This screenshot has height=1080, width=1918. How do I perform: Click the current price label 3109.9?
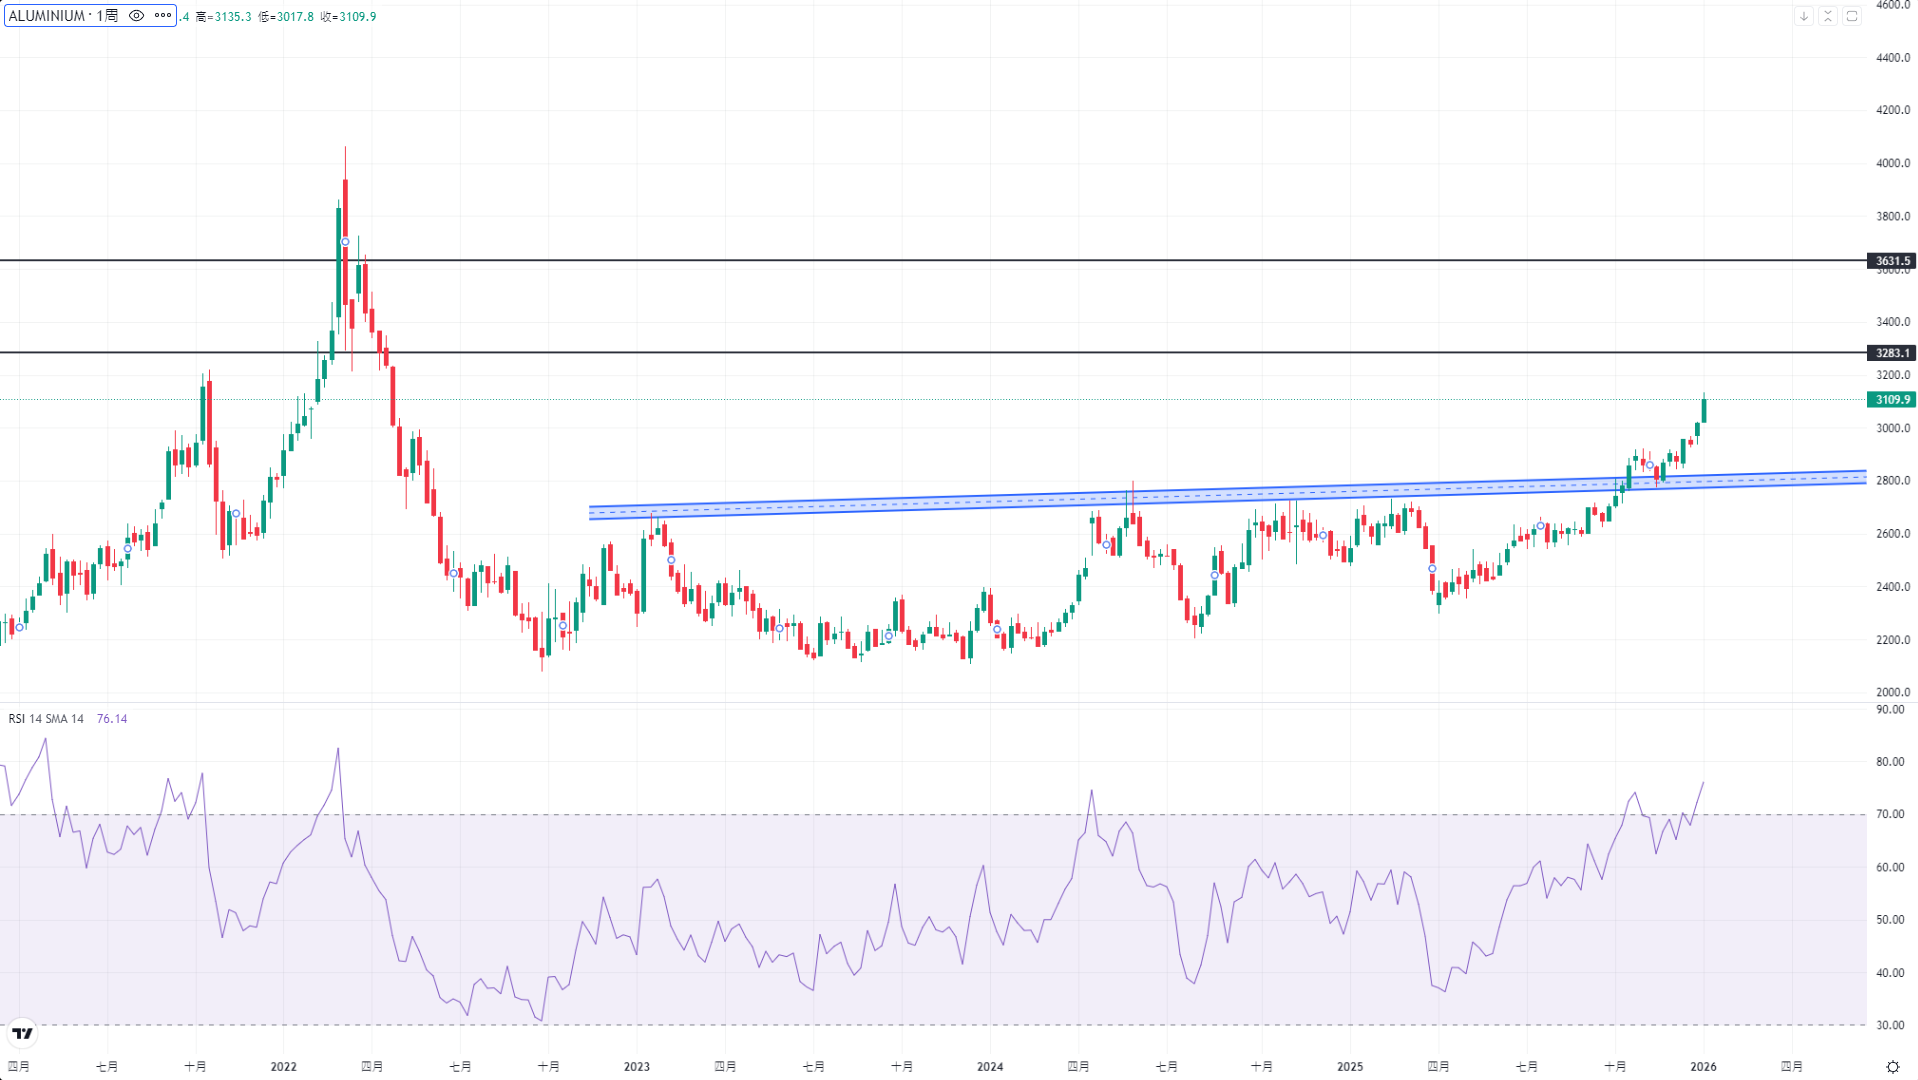(x=1891, y=400)
